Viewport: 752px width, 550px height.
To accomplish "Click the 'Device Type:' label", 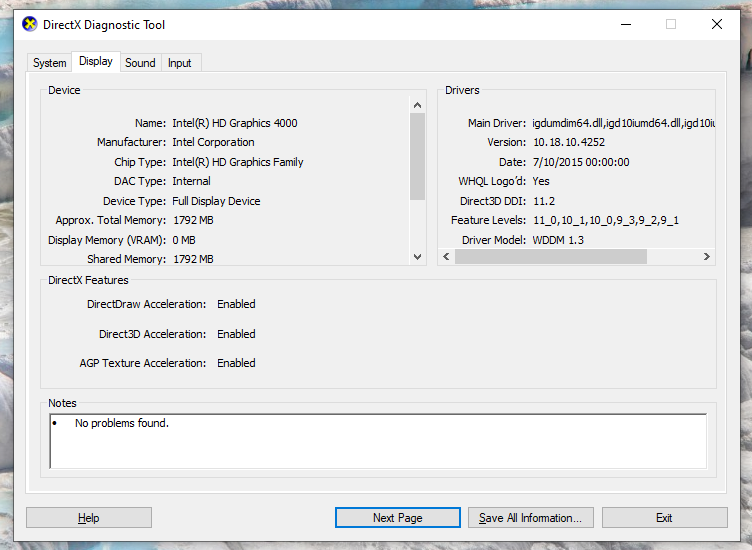I will 134,201.
